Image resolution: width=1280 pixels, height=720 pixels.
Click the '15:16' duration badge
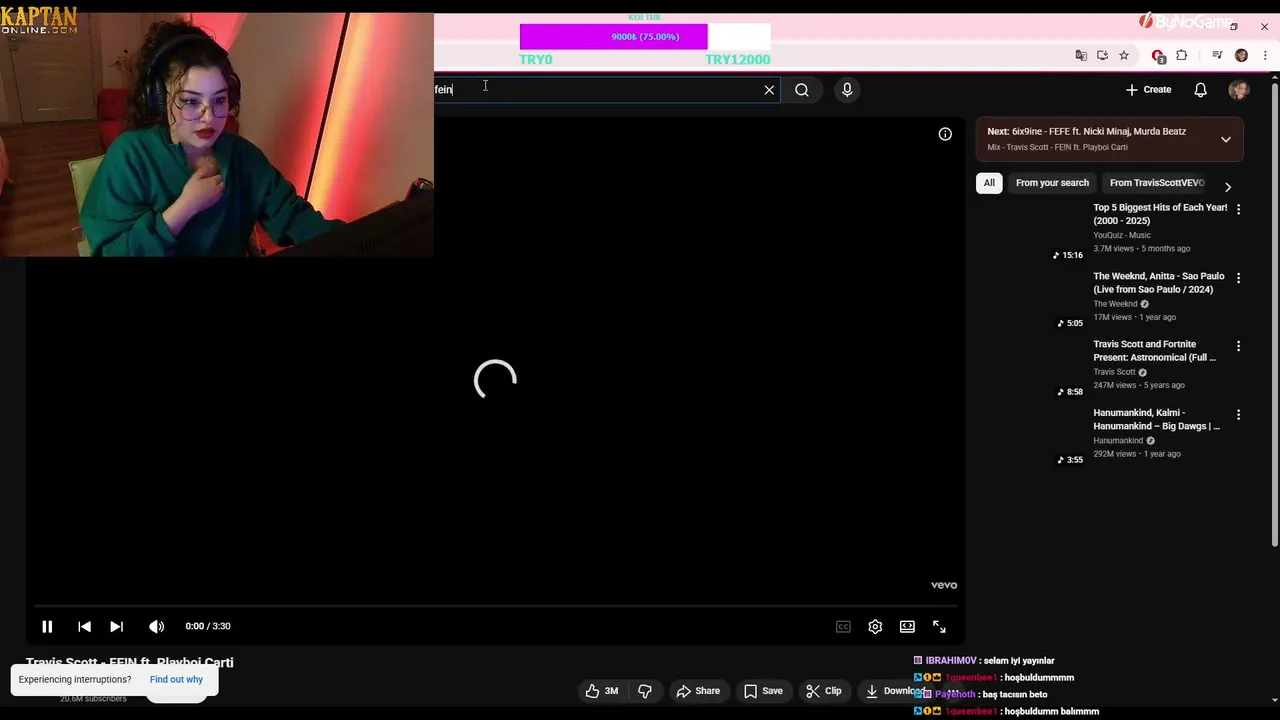click(1068, 255)
